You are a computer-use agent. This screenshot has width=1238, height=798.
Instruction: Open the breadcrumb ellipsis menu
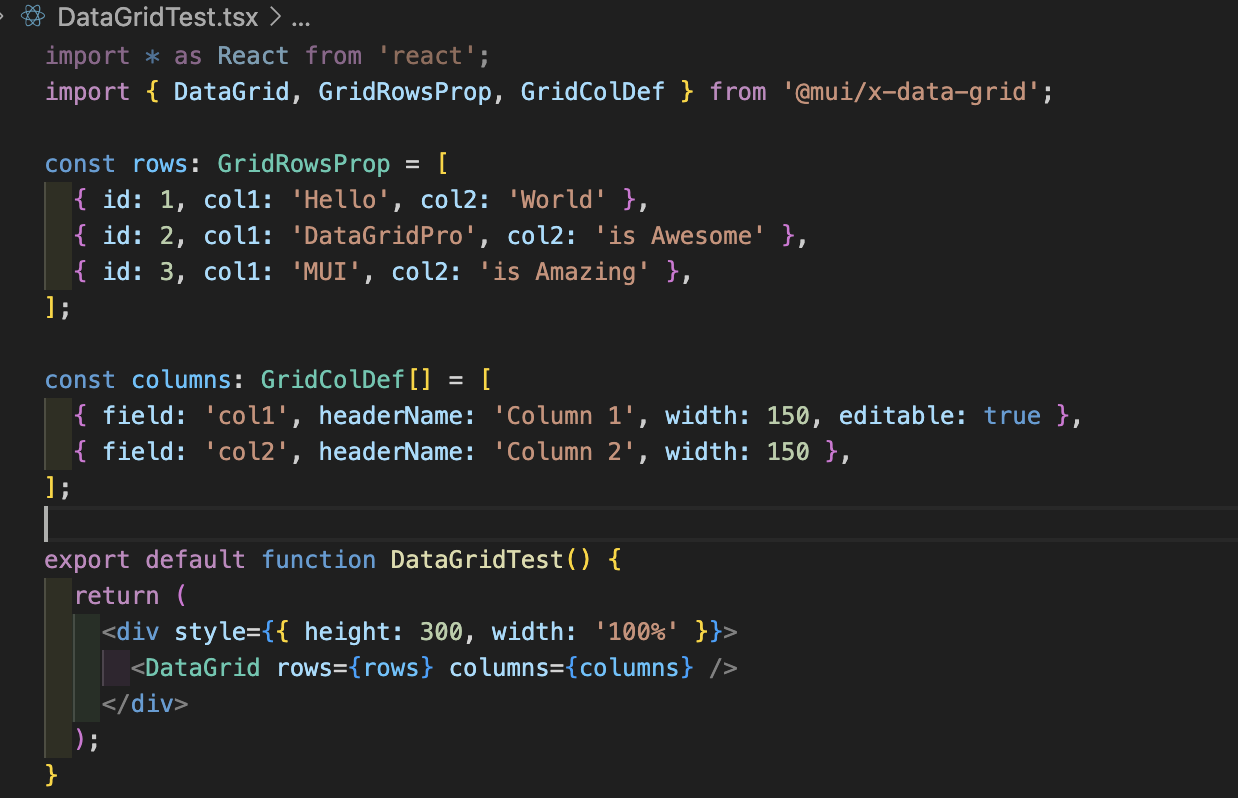coord(300,17)
